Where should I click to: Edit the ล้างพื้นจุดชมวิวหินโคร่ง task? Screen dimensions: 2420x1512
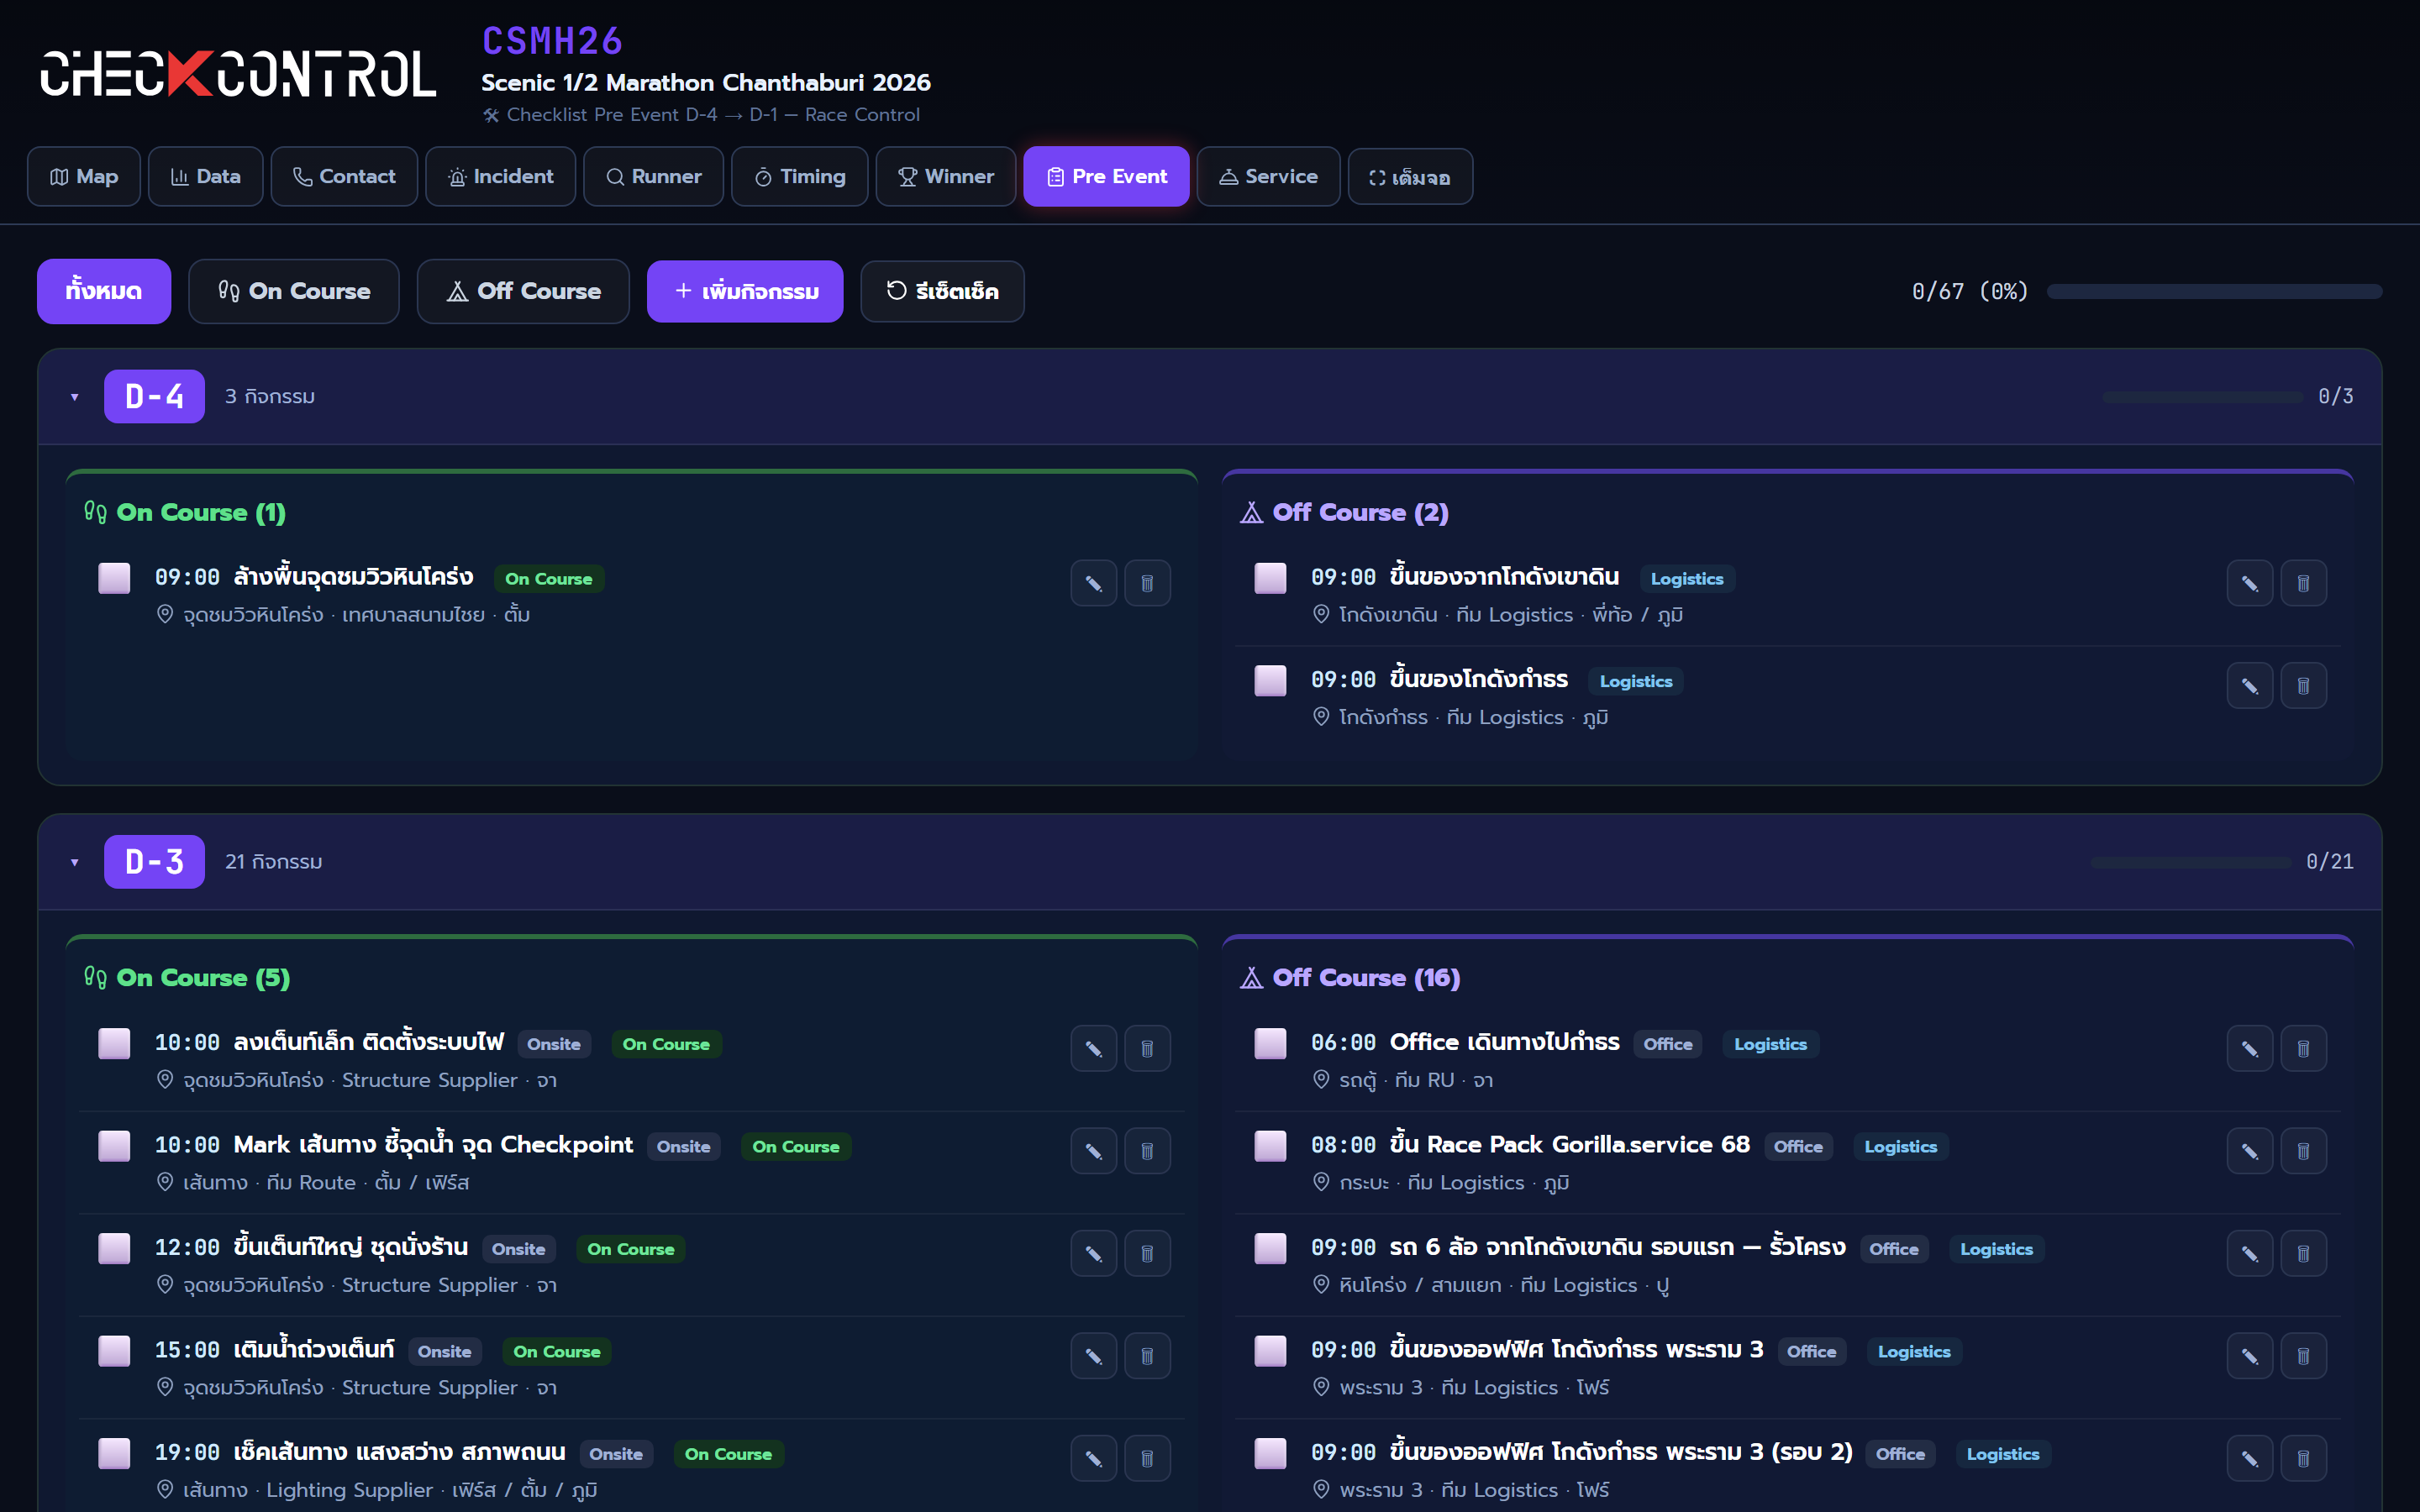tap(1093, 583)
